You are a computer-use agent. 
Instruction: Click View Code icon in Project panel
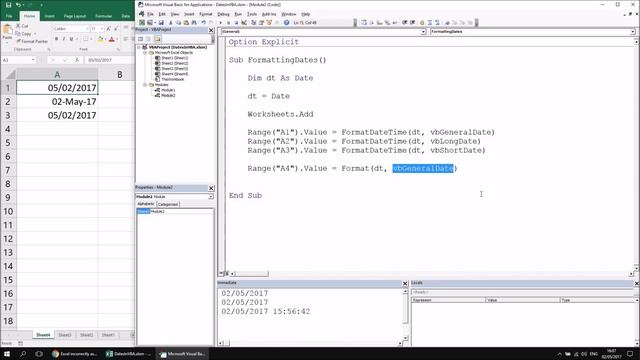(x=140, y=39)
